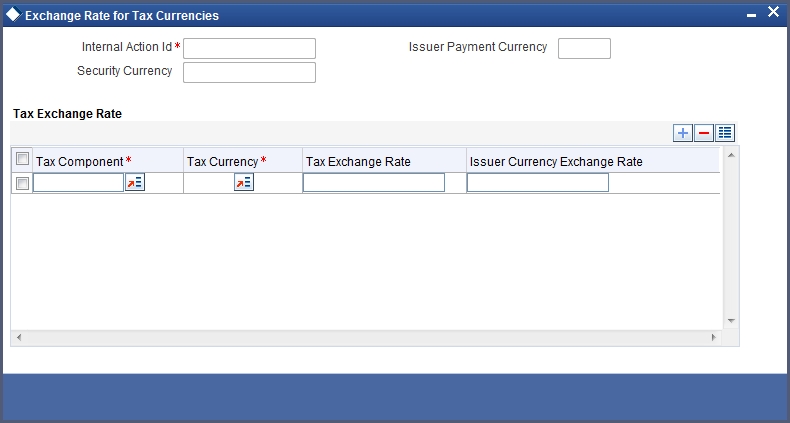The width and height of the screenshot is (790, 423).
Task: Click the Tax Exchange Rate section title
Action: (x=68, y=114)
